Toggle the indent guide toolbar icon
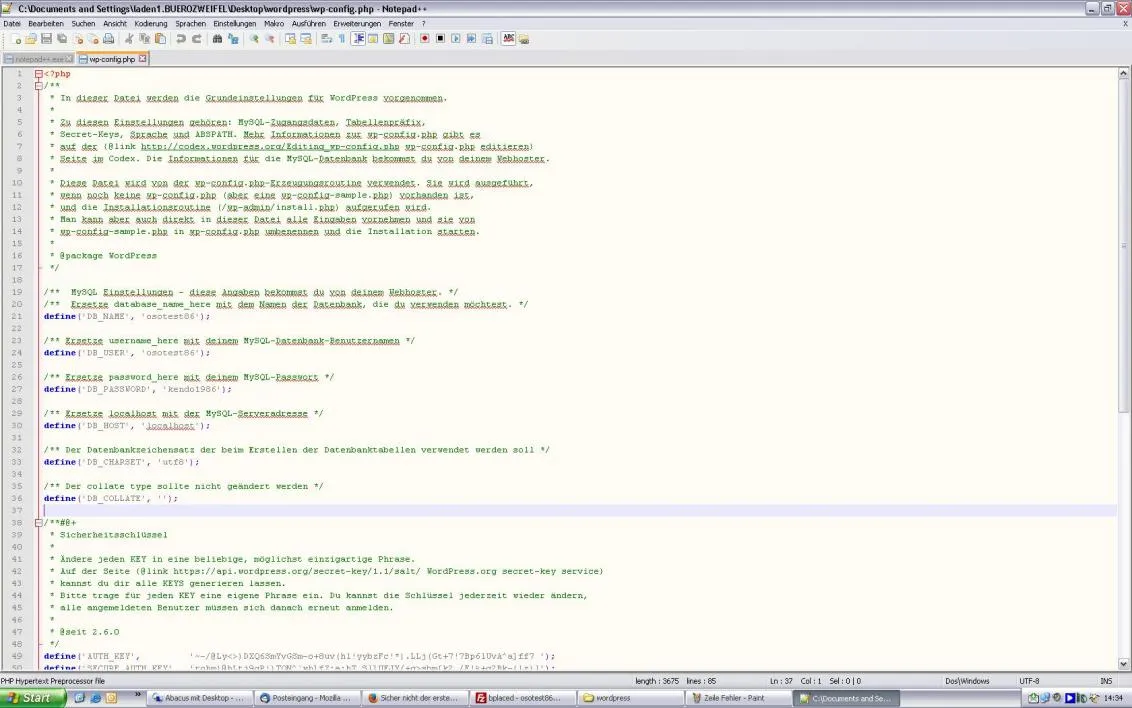 [358, 38]
